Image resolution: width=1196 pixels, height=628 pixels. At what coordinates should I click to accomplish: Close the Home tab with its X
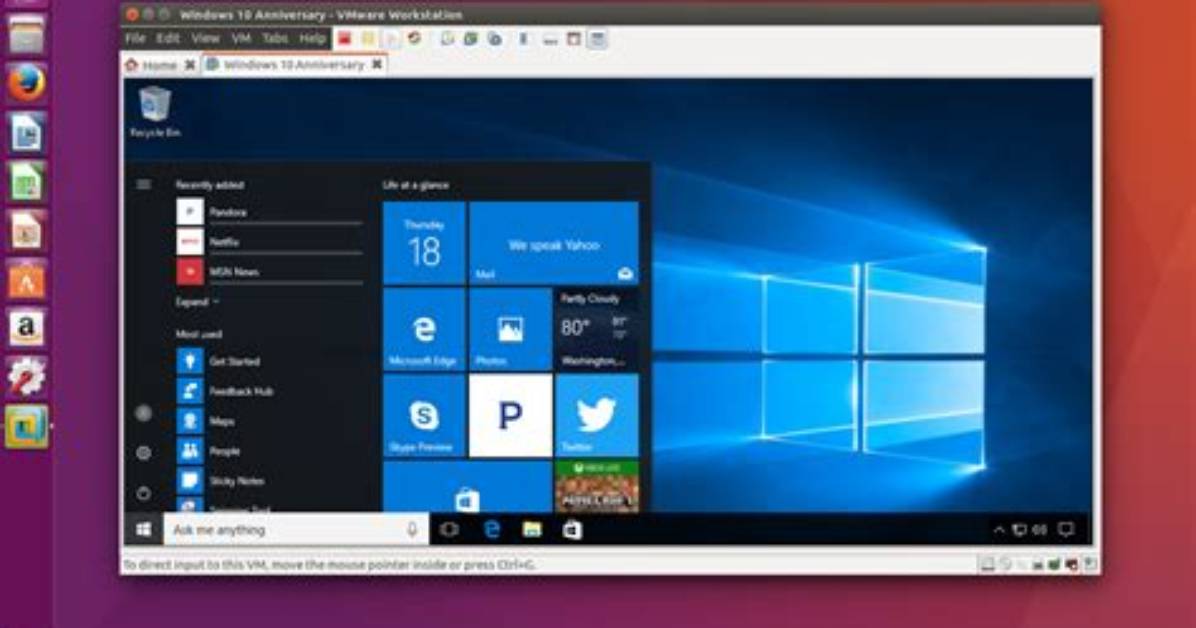[190, 65]
